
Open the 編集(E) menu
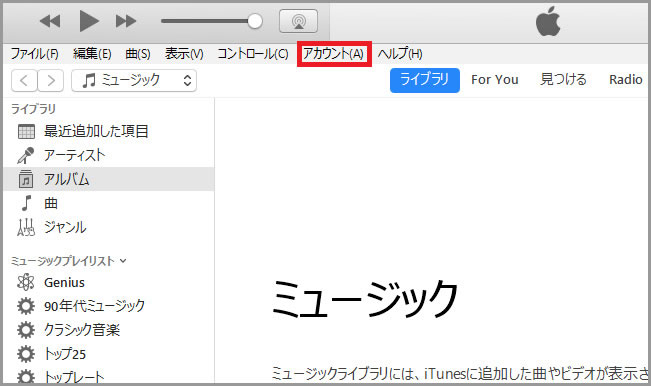pos(92,54)
